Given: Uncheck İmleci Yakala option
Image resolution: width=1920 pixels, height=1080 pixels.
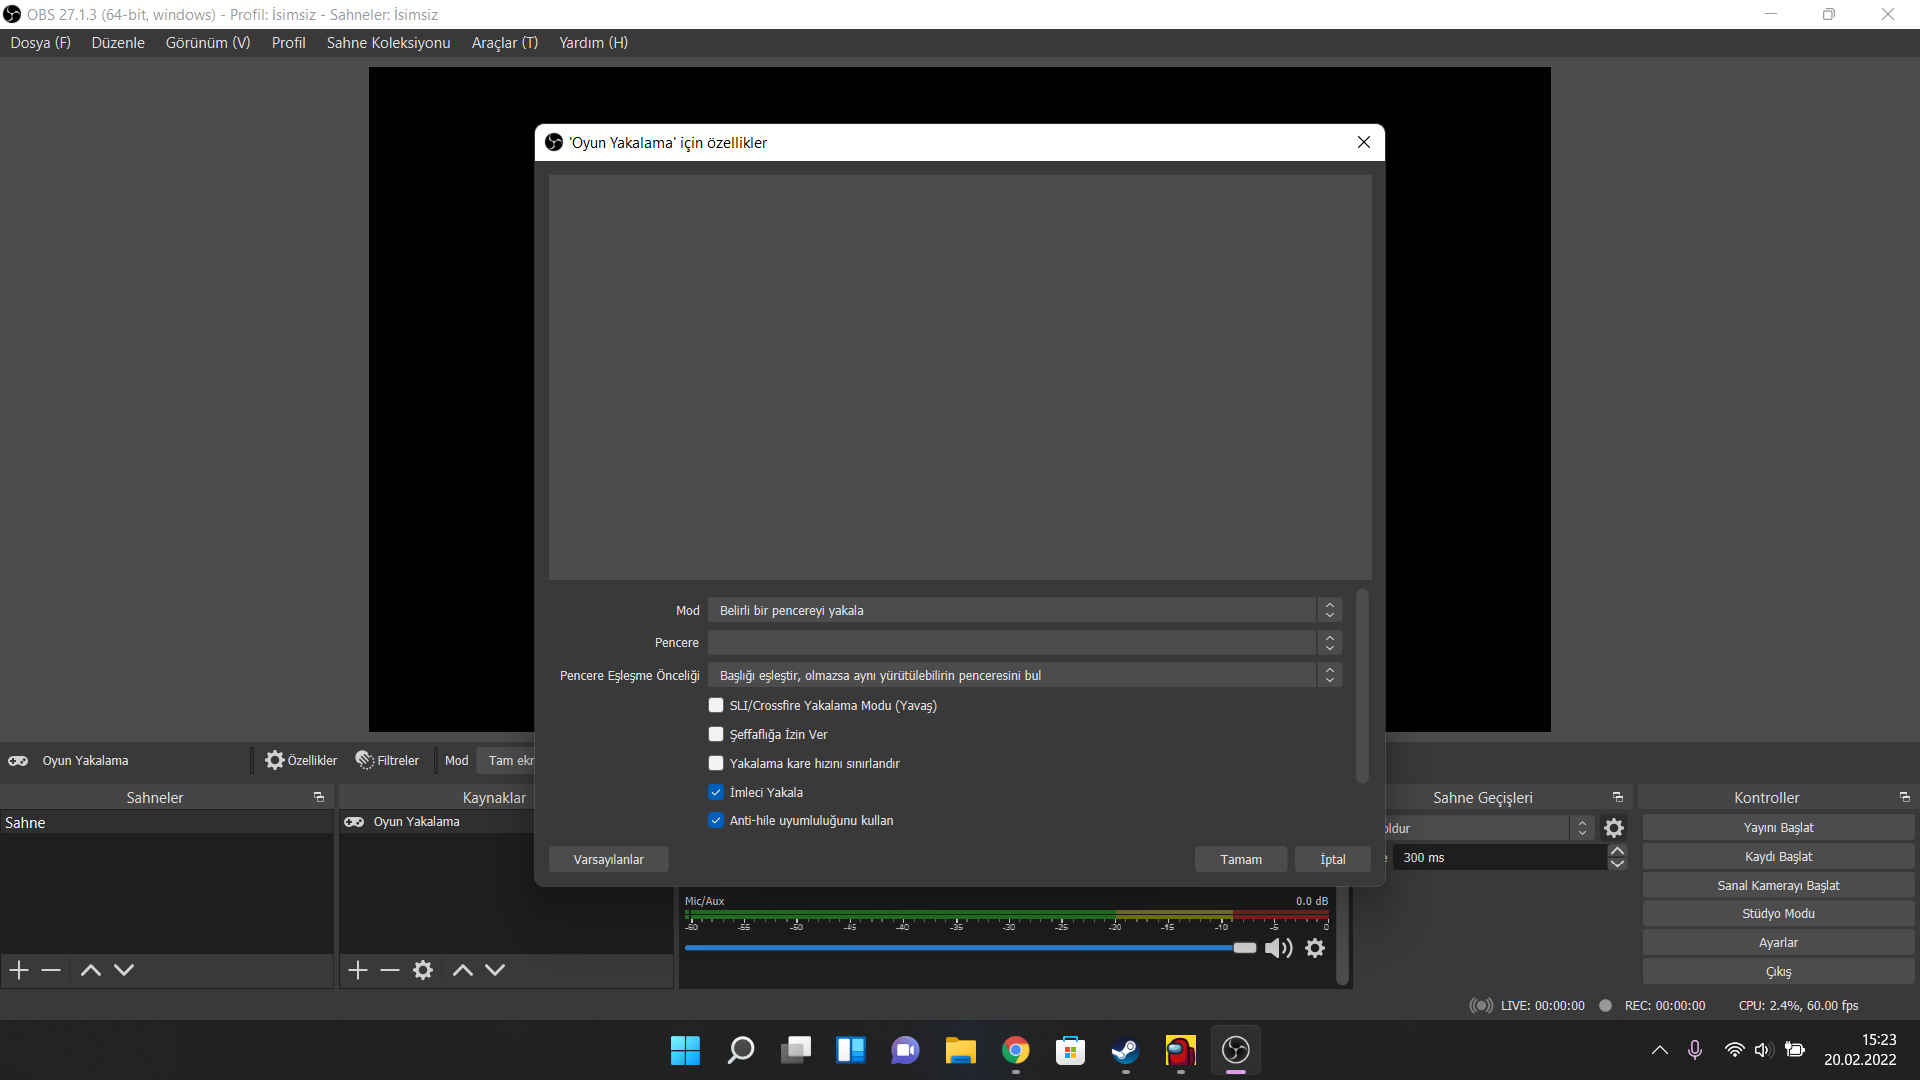Looking at the screenshot, I should click(716, 792).
